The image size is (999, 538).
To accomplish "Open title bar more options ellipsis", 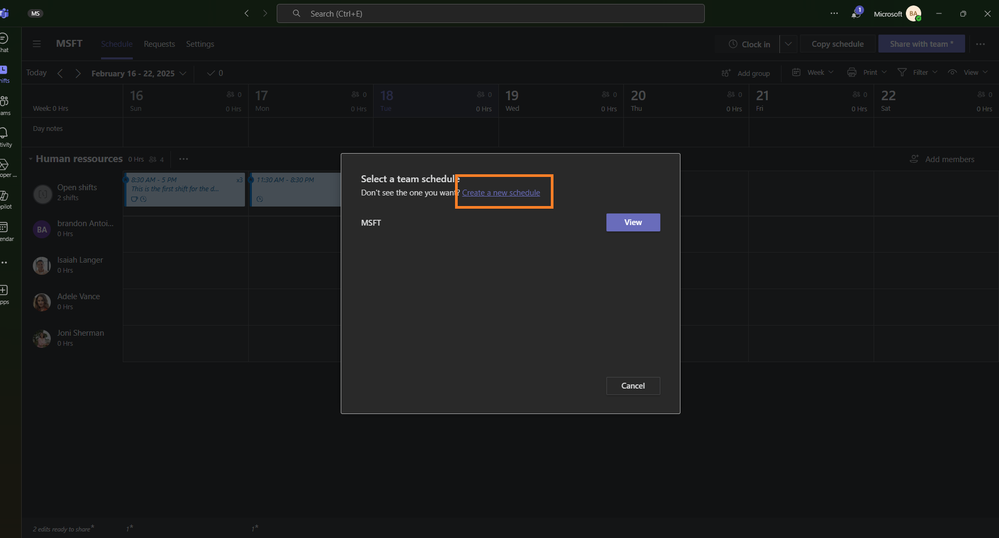I will pos(834,13).
